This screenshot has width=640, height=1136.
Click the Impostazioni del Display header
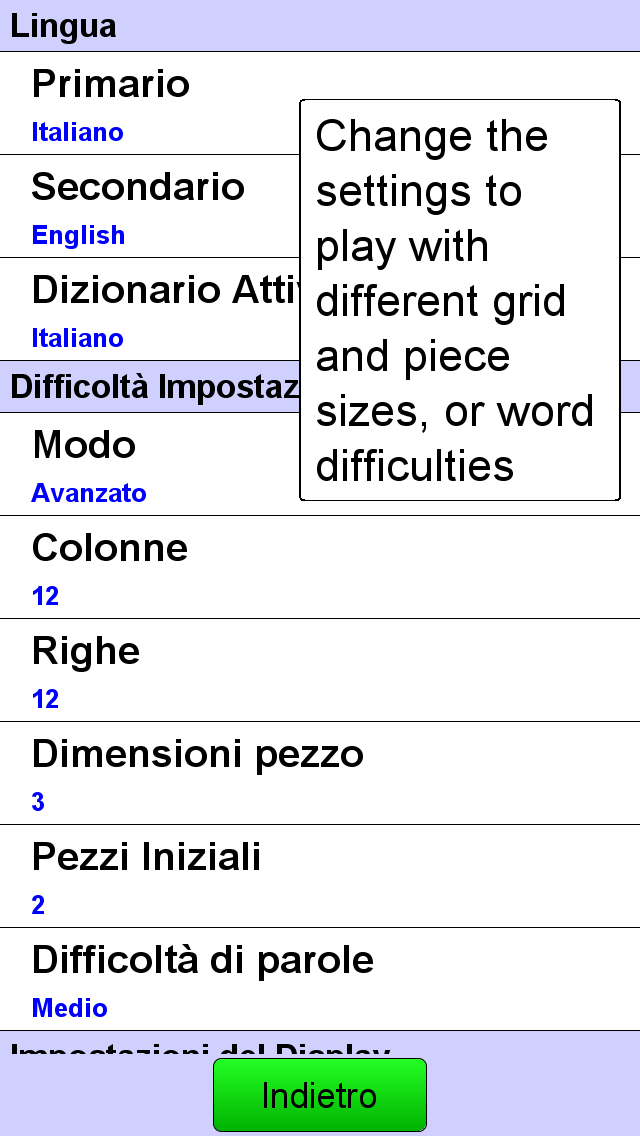pyautogui.click(x=320, y=1044)
